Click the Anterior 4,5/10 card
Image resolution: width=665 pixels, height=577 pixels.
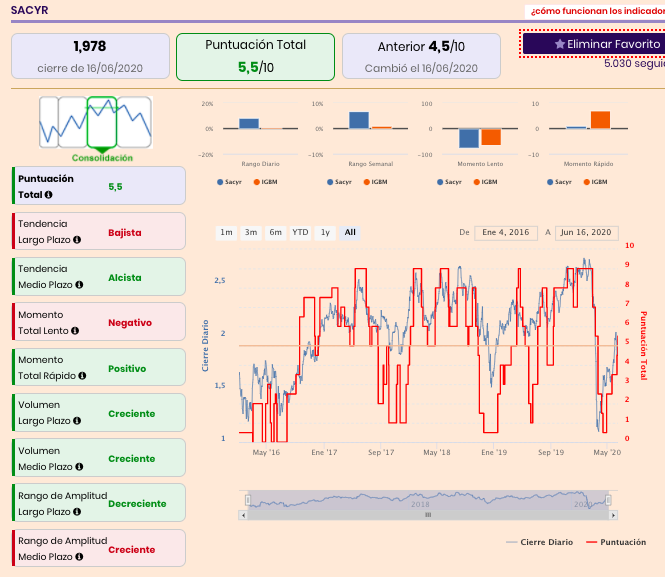coord(421,56)
